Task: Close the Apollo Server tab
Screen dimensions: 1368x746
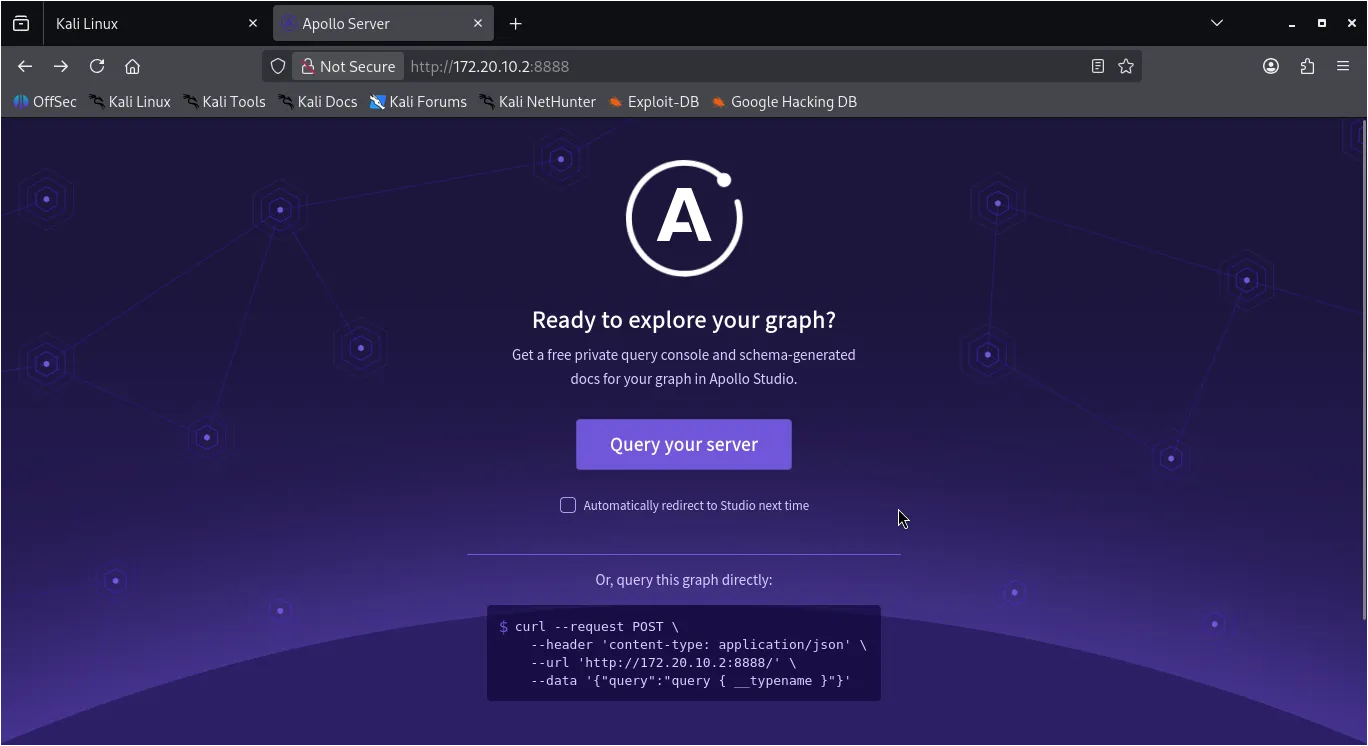Action: point(478,23)
